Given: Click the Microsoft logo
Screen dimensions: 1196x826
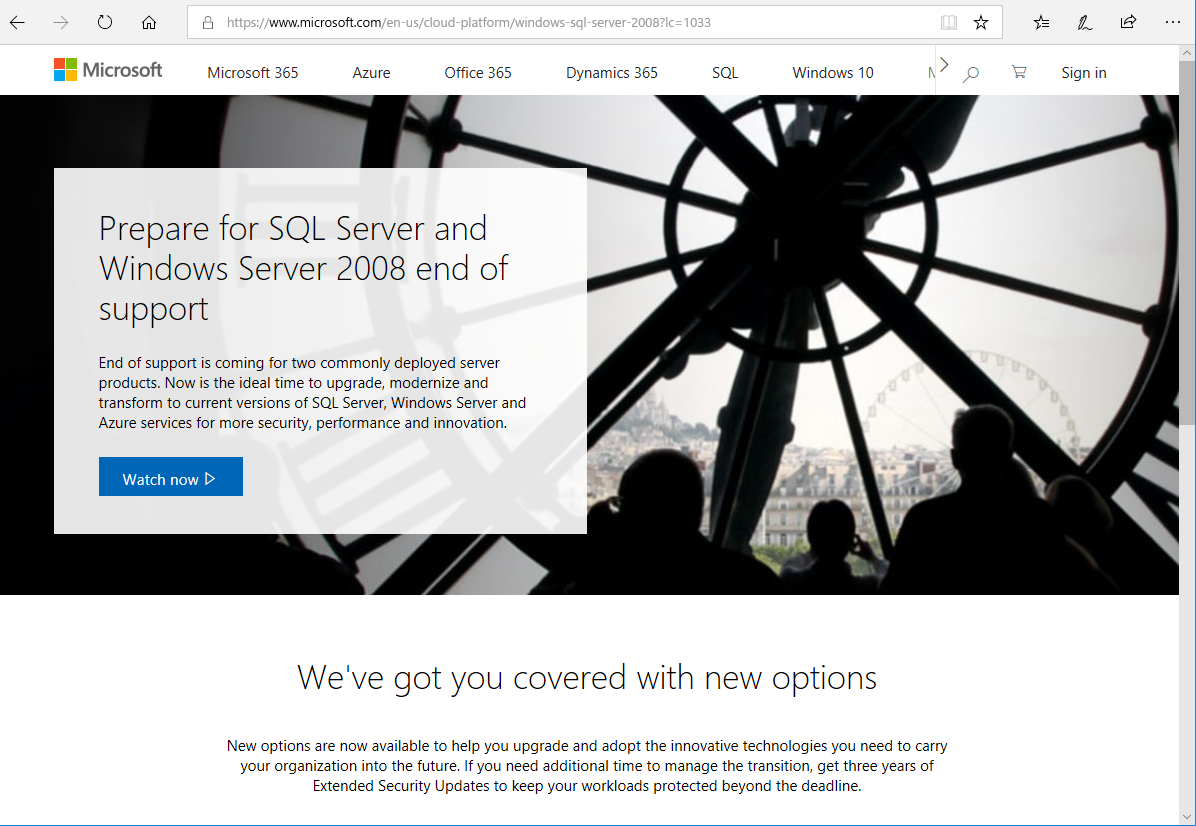Looking at the screenshot, I should [107, 69].
